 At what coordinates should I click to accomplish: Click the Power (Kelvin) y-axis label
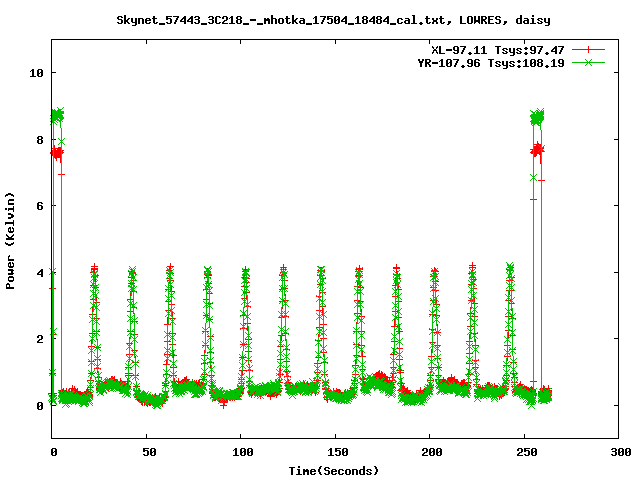click(x=10, y=241)
